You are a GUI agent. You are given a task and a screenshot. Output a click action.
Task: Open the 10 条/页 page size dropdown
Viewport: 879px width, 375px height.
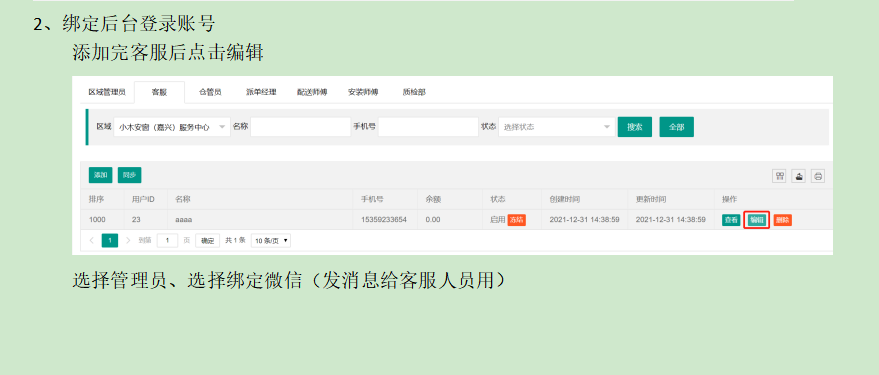coord(271,240)
